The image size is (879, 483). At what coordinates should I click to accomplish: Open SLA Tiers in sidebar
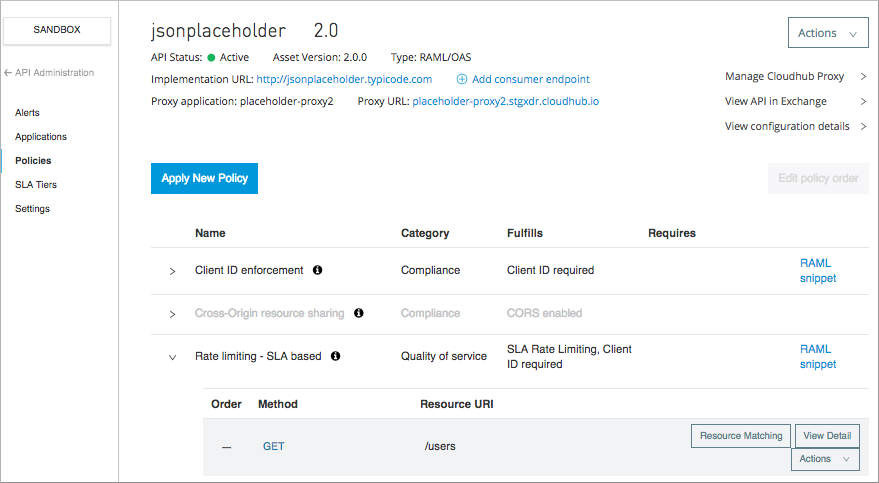pyautogui.click(x=36, y=185)
